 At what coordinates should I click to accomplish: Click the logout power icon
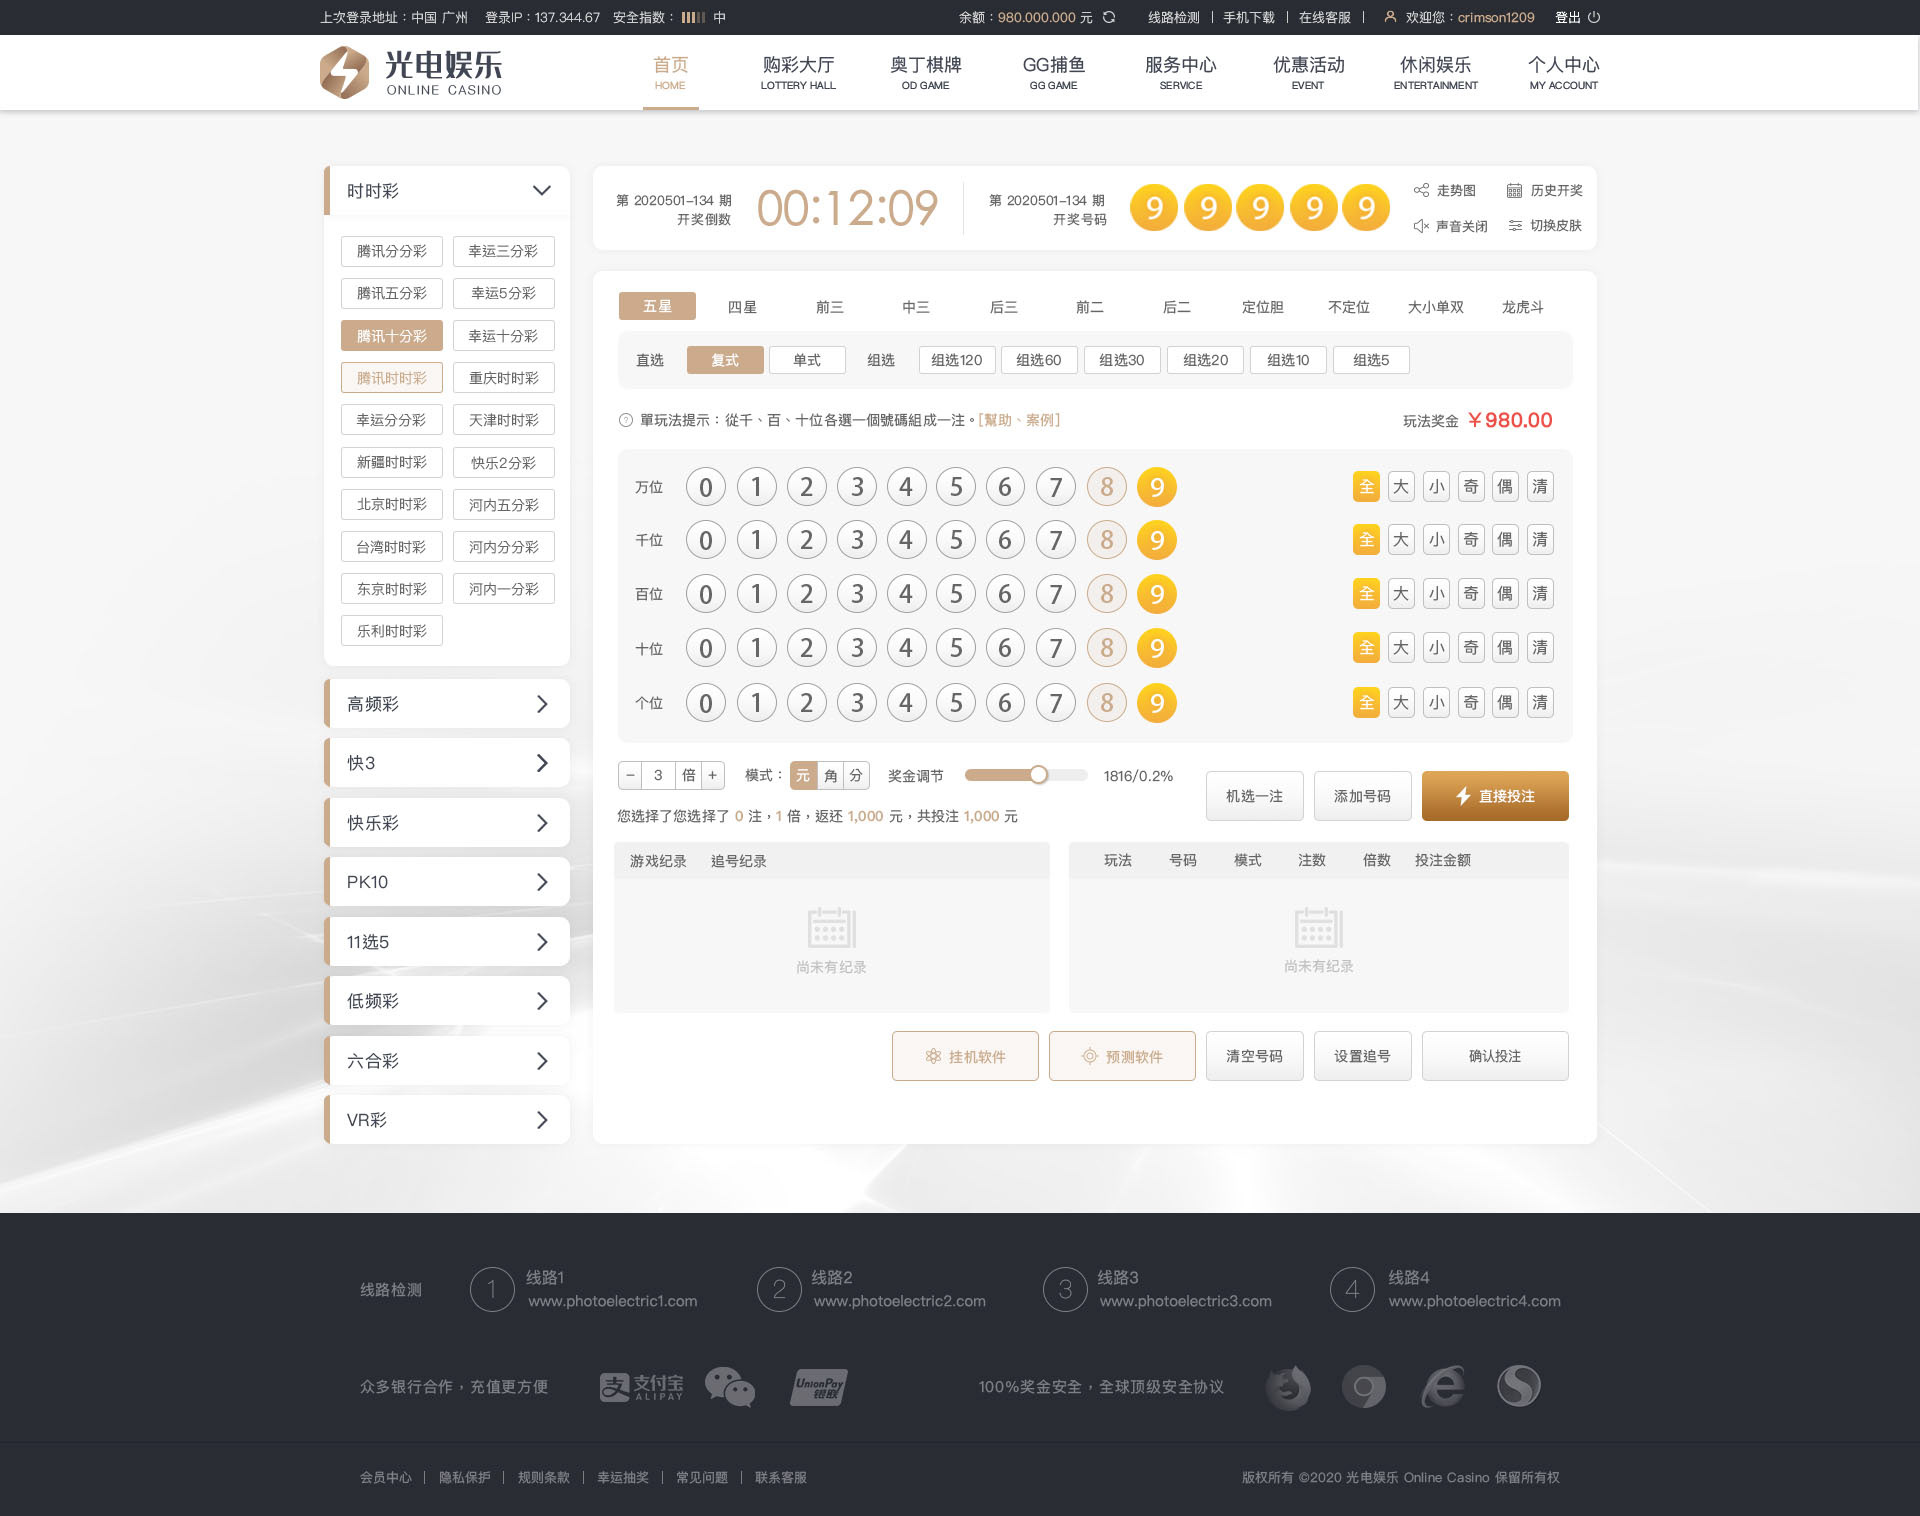coord(1594,17)
